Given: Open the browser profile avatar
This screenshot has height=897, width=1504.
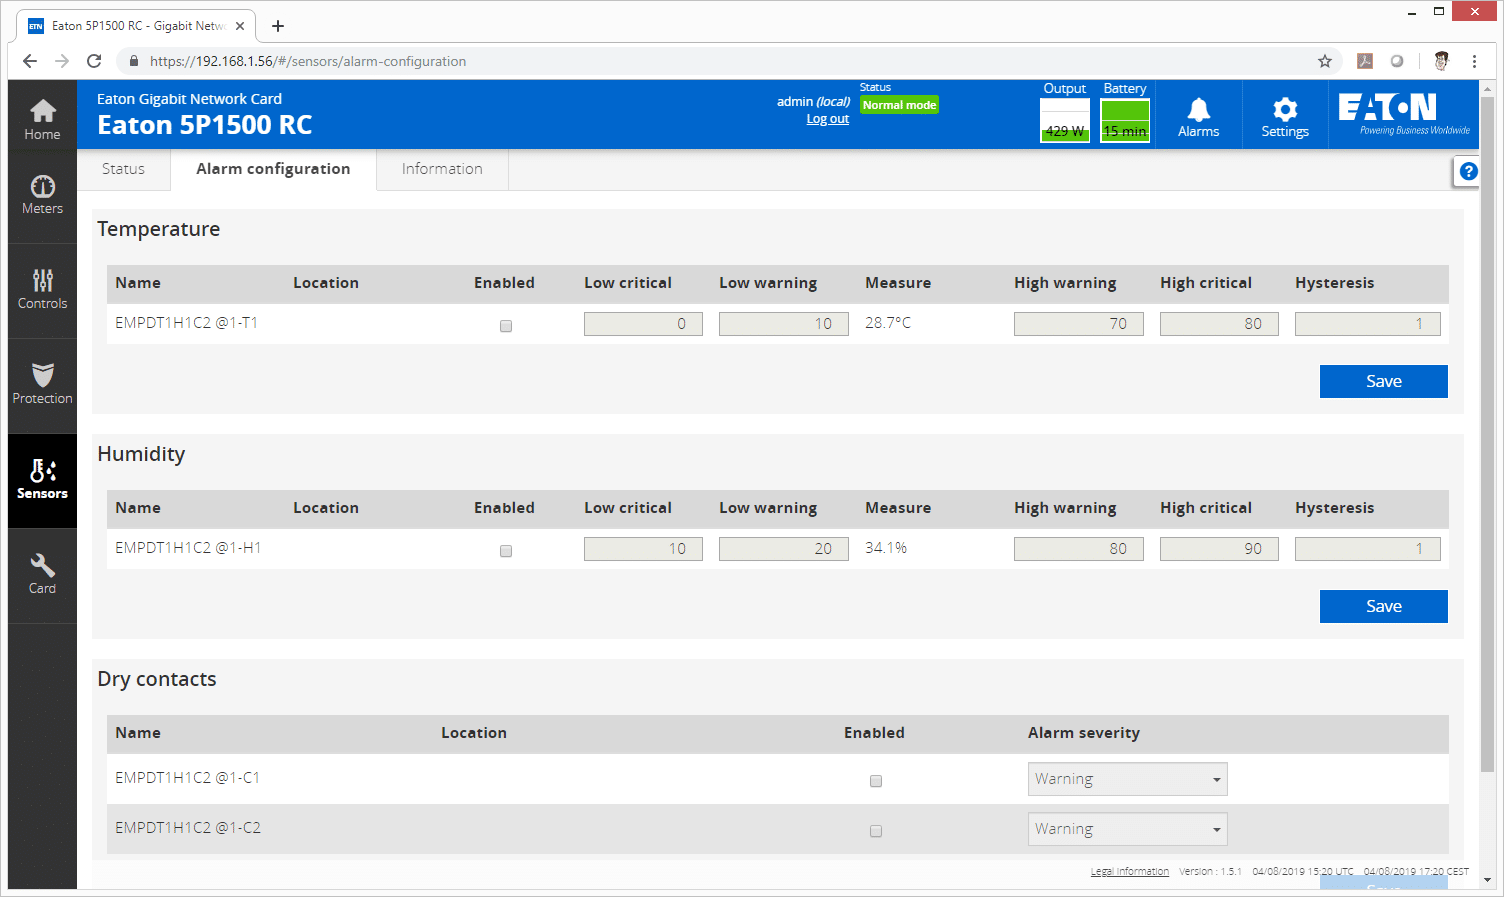Looking at the screenshot, I should (1441, 61).
